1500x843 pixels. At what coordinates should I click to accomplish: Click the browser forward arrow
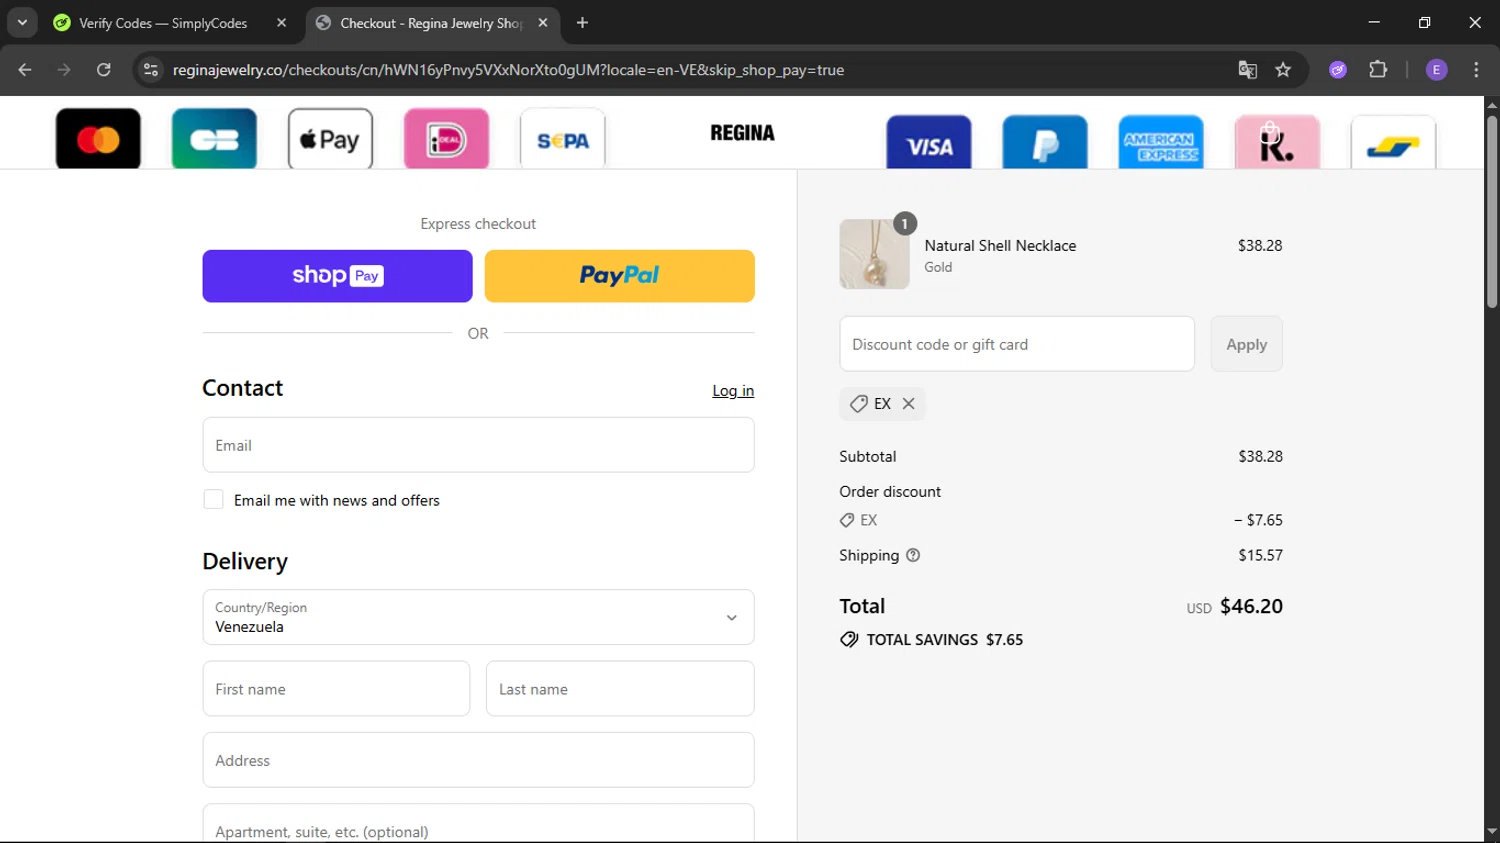[x=64, y=70]
